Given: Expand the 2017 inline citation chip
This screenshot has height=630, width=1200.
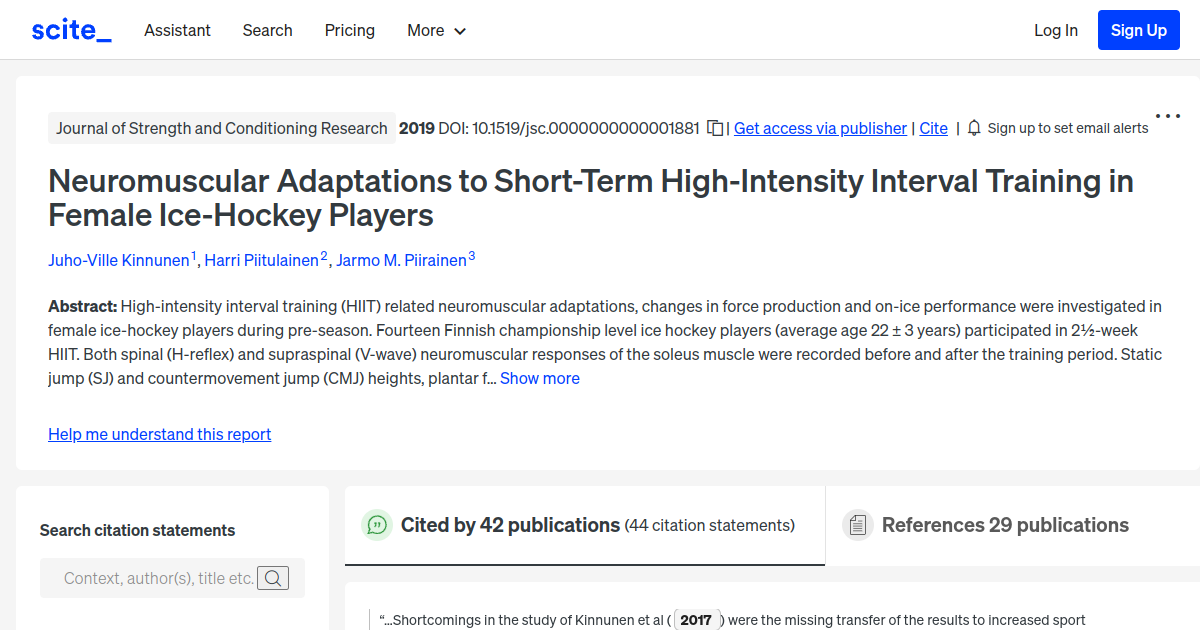Looking at the screenshot, I should pyautogui.click(x=696, y=620).
